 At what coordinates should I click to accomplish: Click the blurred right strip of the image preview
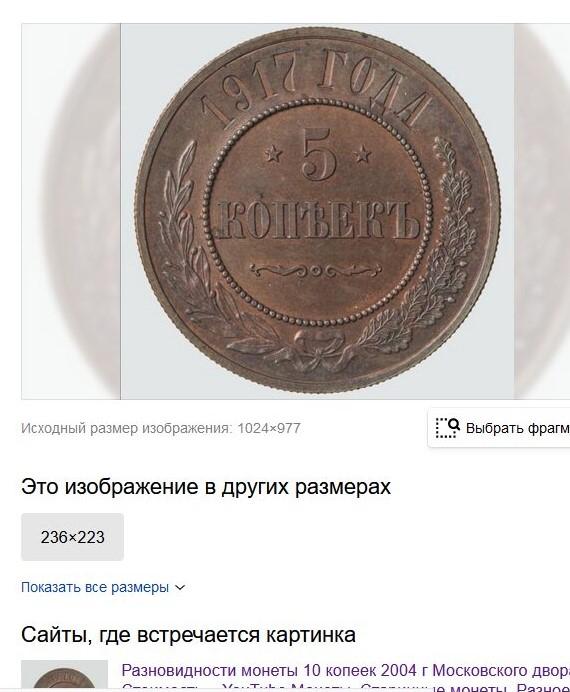tap(542, 211)
